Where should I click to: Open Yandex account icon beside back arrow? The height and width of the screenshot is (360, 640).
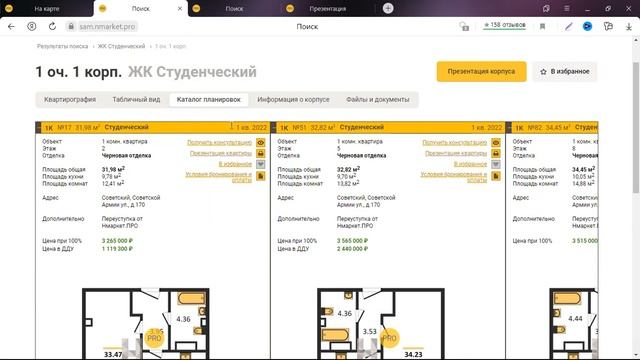(x=31, y=27)
